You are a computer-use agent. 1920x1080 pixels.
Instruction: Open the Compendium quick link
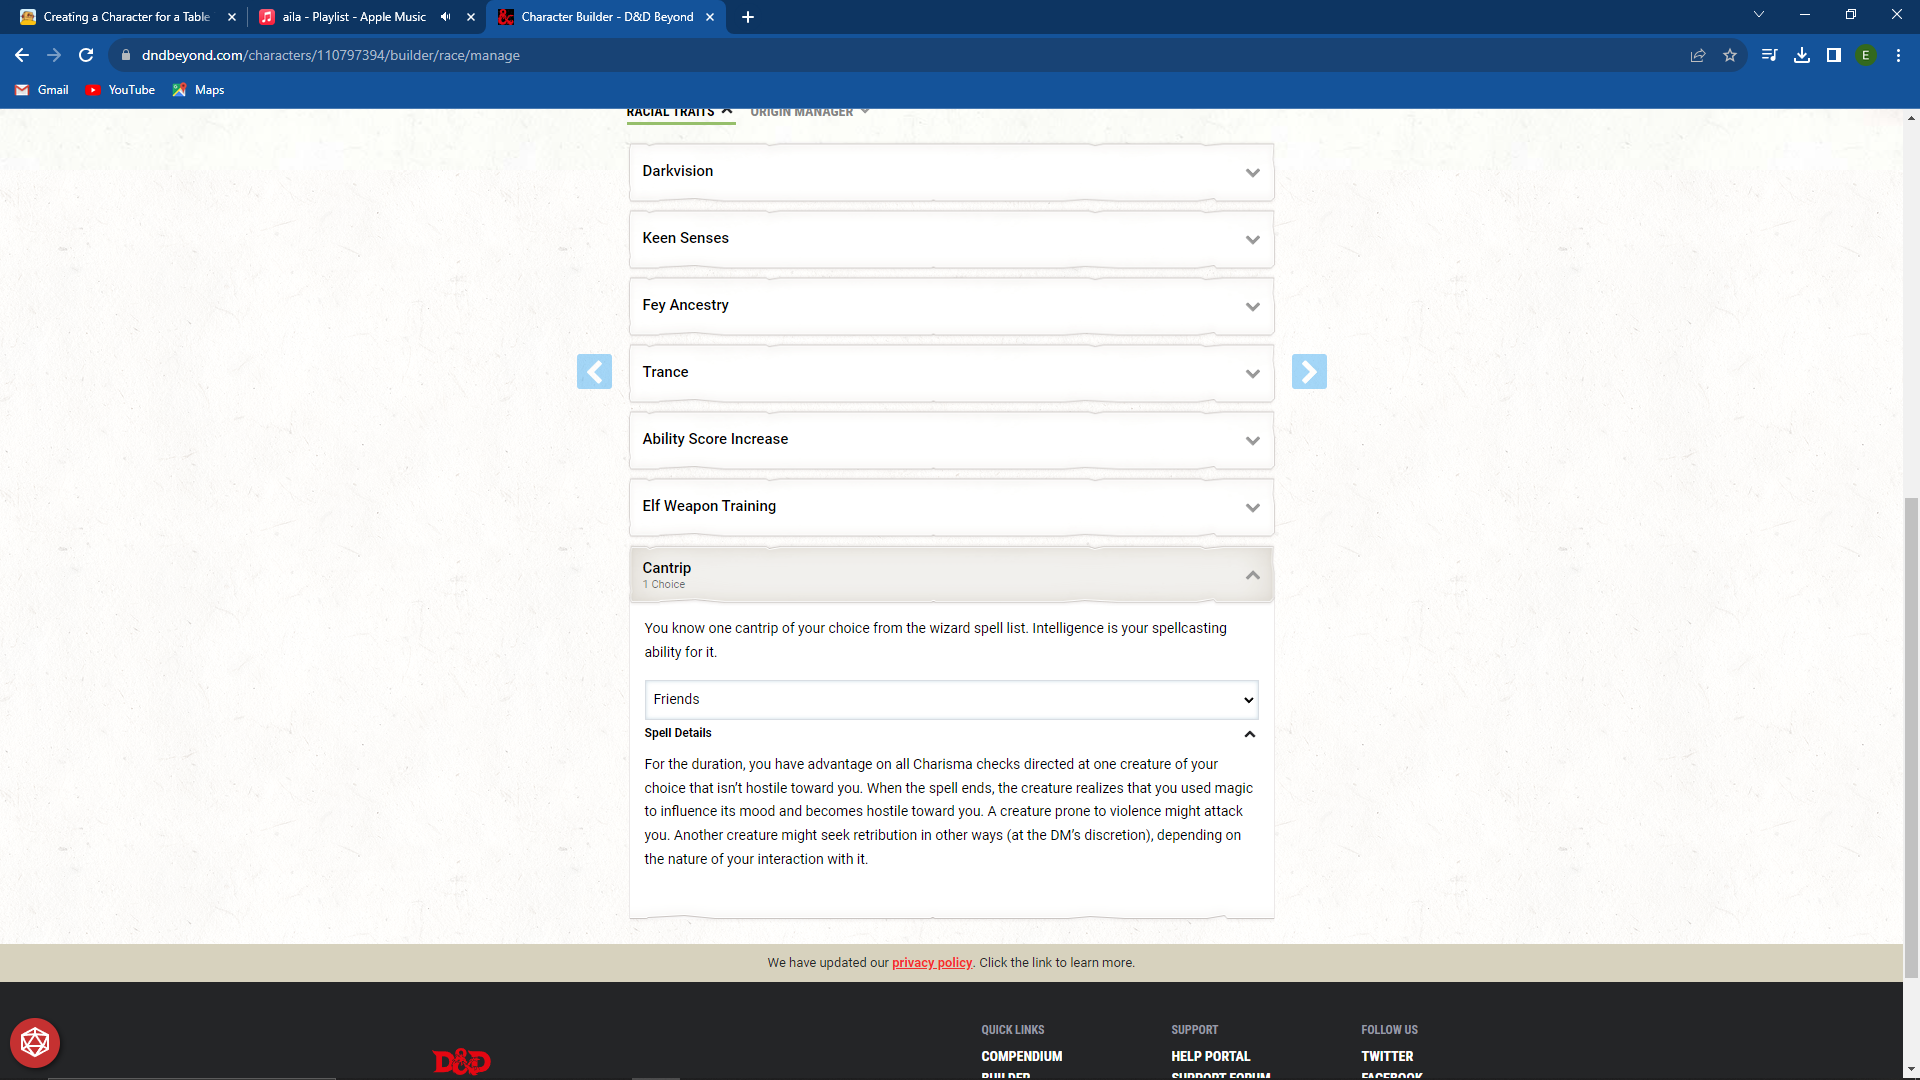(x=1021, y=1055)
